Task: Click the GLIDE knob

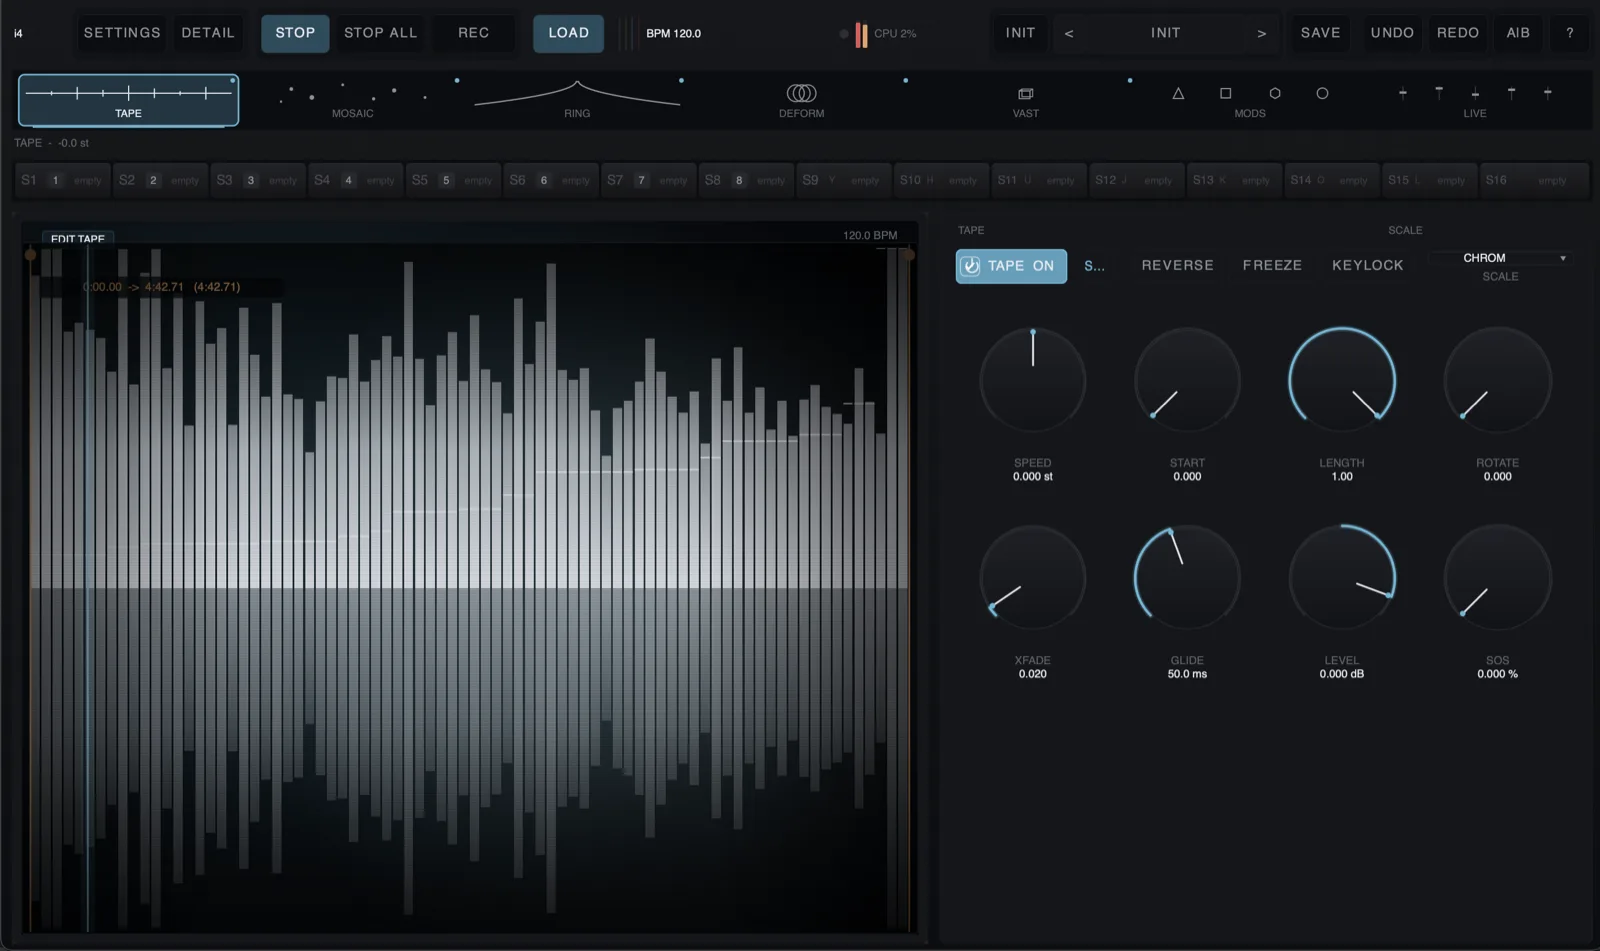Action: [1187, 578]
